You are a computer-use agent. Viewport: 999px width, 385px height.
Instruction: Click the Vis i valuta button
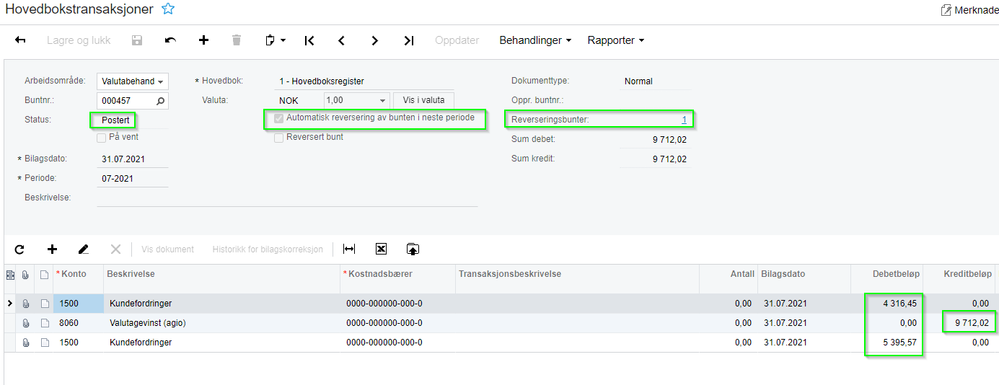(x=424, y=101)
